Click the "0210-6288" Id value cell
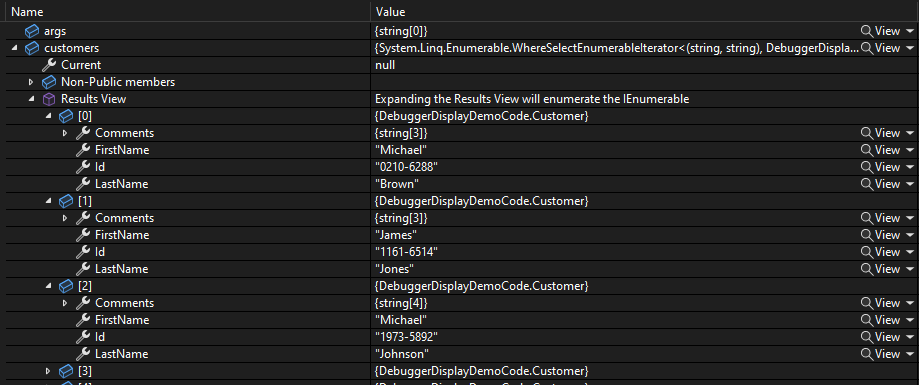919x385 pixels. click(x=615, y=167)
